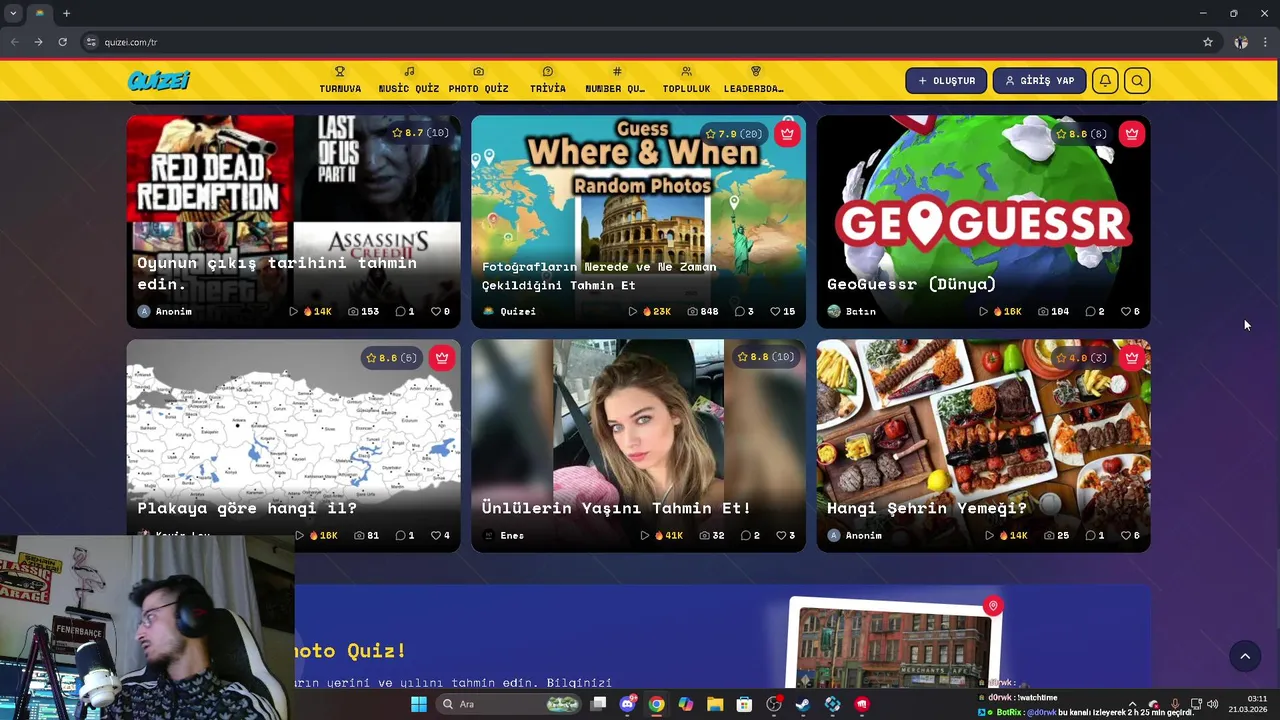Open the Where & When photo quiz card
The width and height of the screenshot is (1280, 720).
tap(638, 221)
